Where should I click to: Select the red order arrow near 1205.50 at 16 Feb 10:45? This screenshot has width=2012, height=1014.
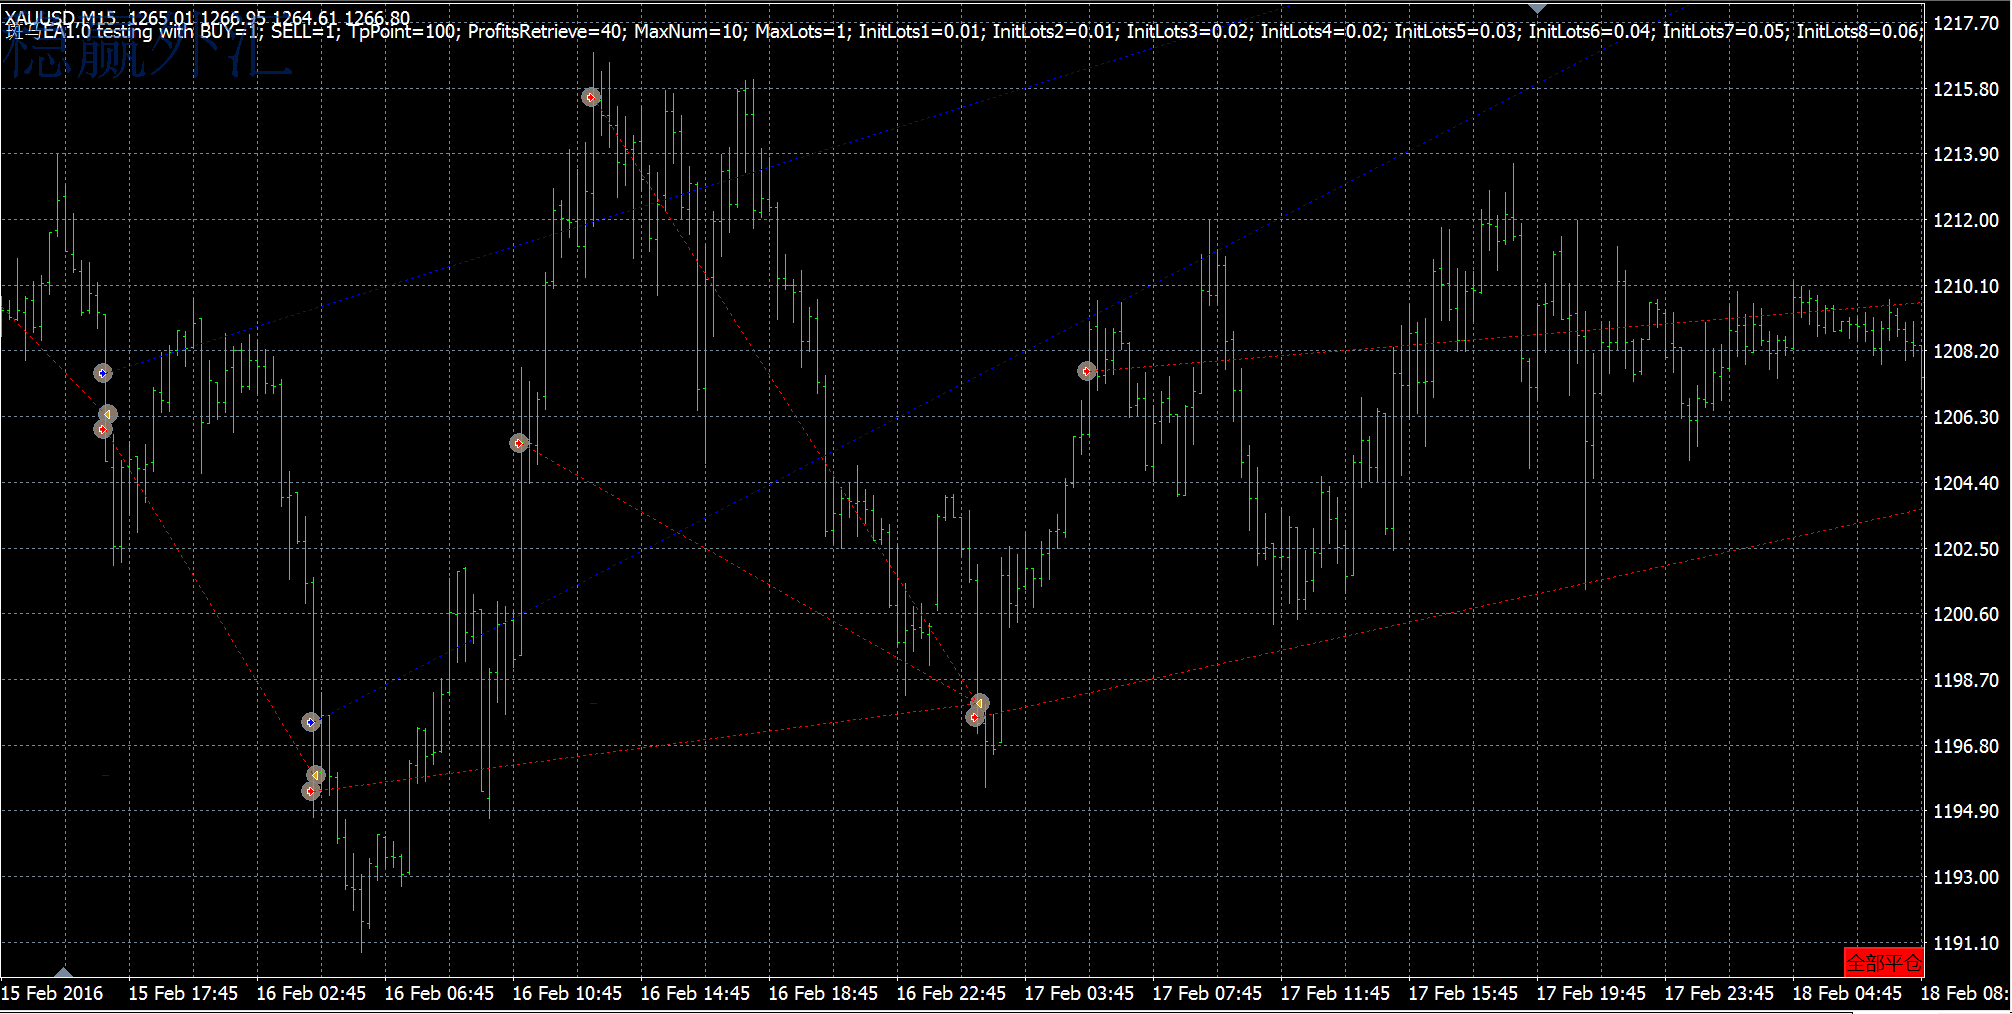[x=519, y=443]
